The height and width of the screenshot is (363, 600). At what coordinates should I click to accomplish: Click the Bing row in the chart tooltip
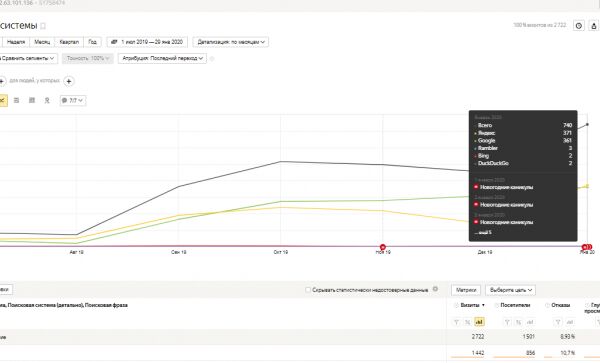click(523, 156)
